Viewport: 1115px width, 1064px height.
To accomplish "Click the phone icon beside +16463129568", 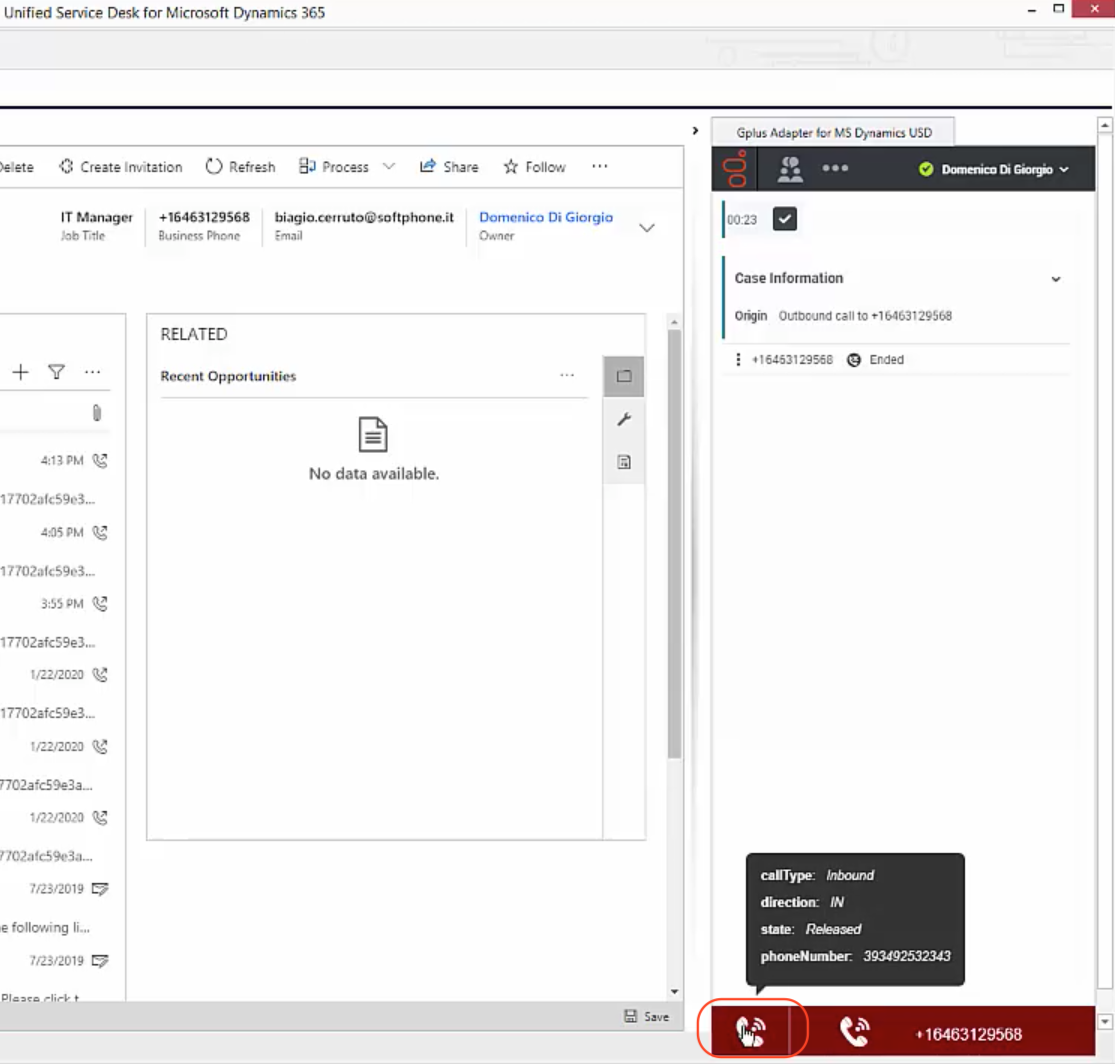I will pos(854,1031).
